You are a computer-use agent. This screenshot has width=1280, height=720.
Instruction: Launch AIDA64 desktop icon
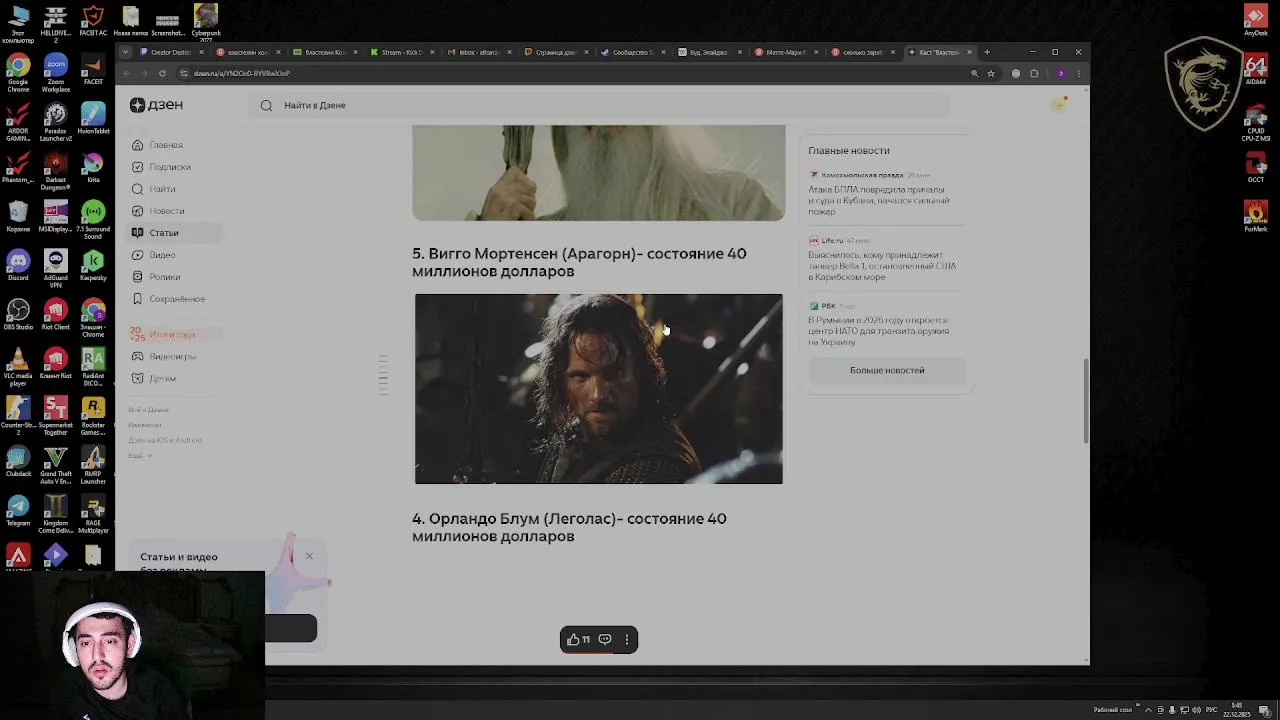[x=1256, y=71]
